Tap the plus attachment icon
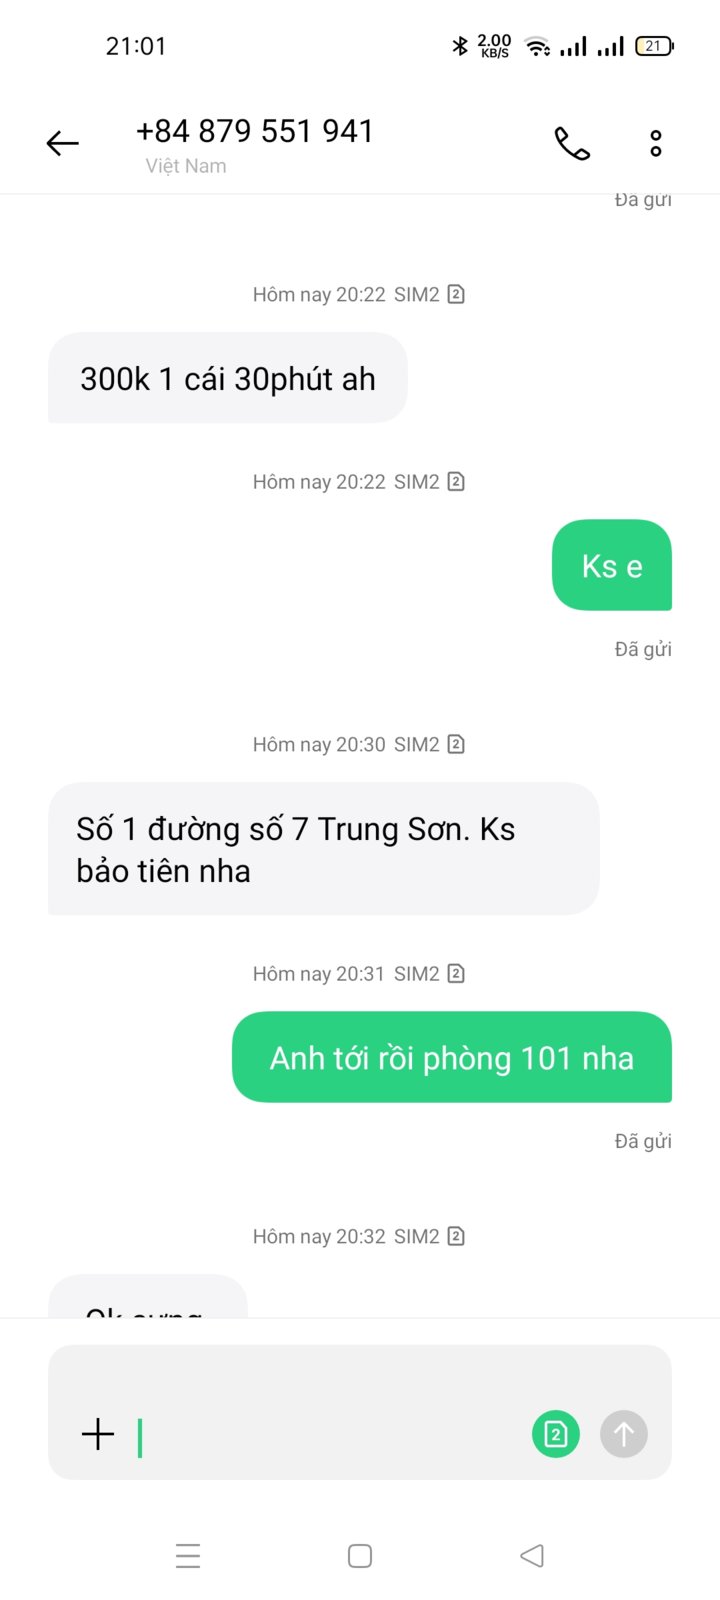This screenshot has height=1600, width=720. click(x=98, y=1434)
